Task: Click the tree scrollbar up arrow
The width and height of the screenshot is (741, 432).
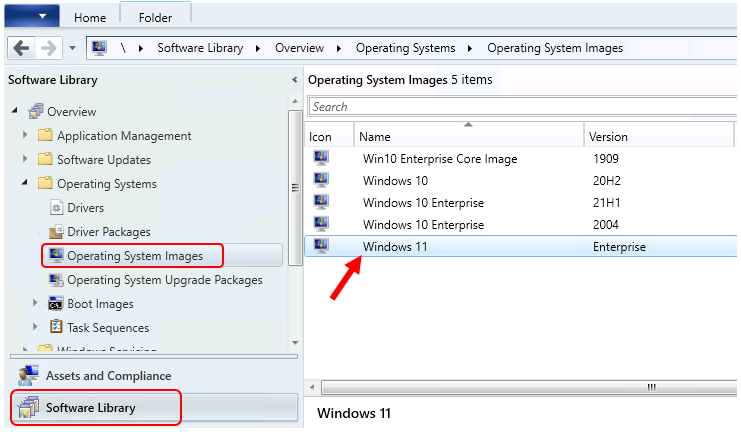Action: (295, 101)
